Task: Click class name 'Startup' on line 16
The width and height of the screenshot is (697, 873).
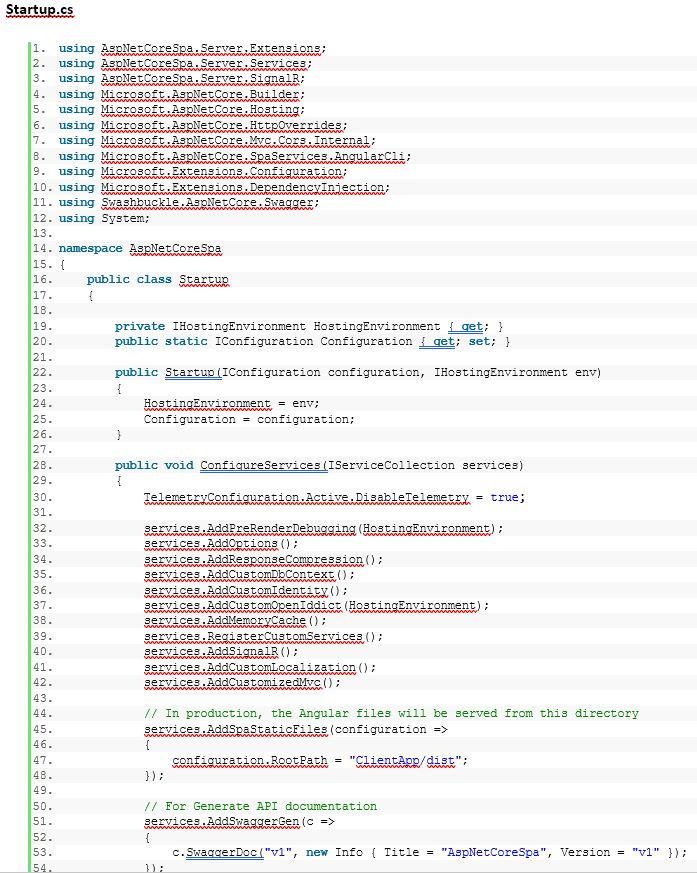Action: (204, 279)
